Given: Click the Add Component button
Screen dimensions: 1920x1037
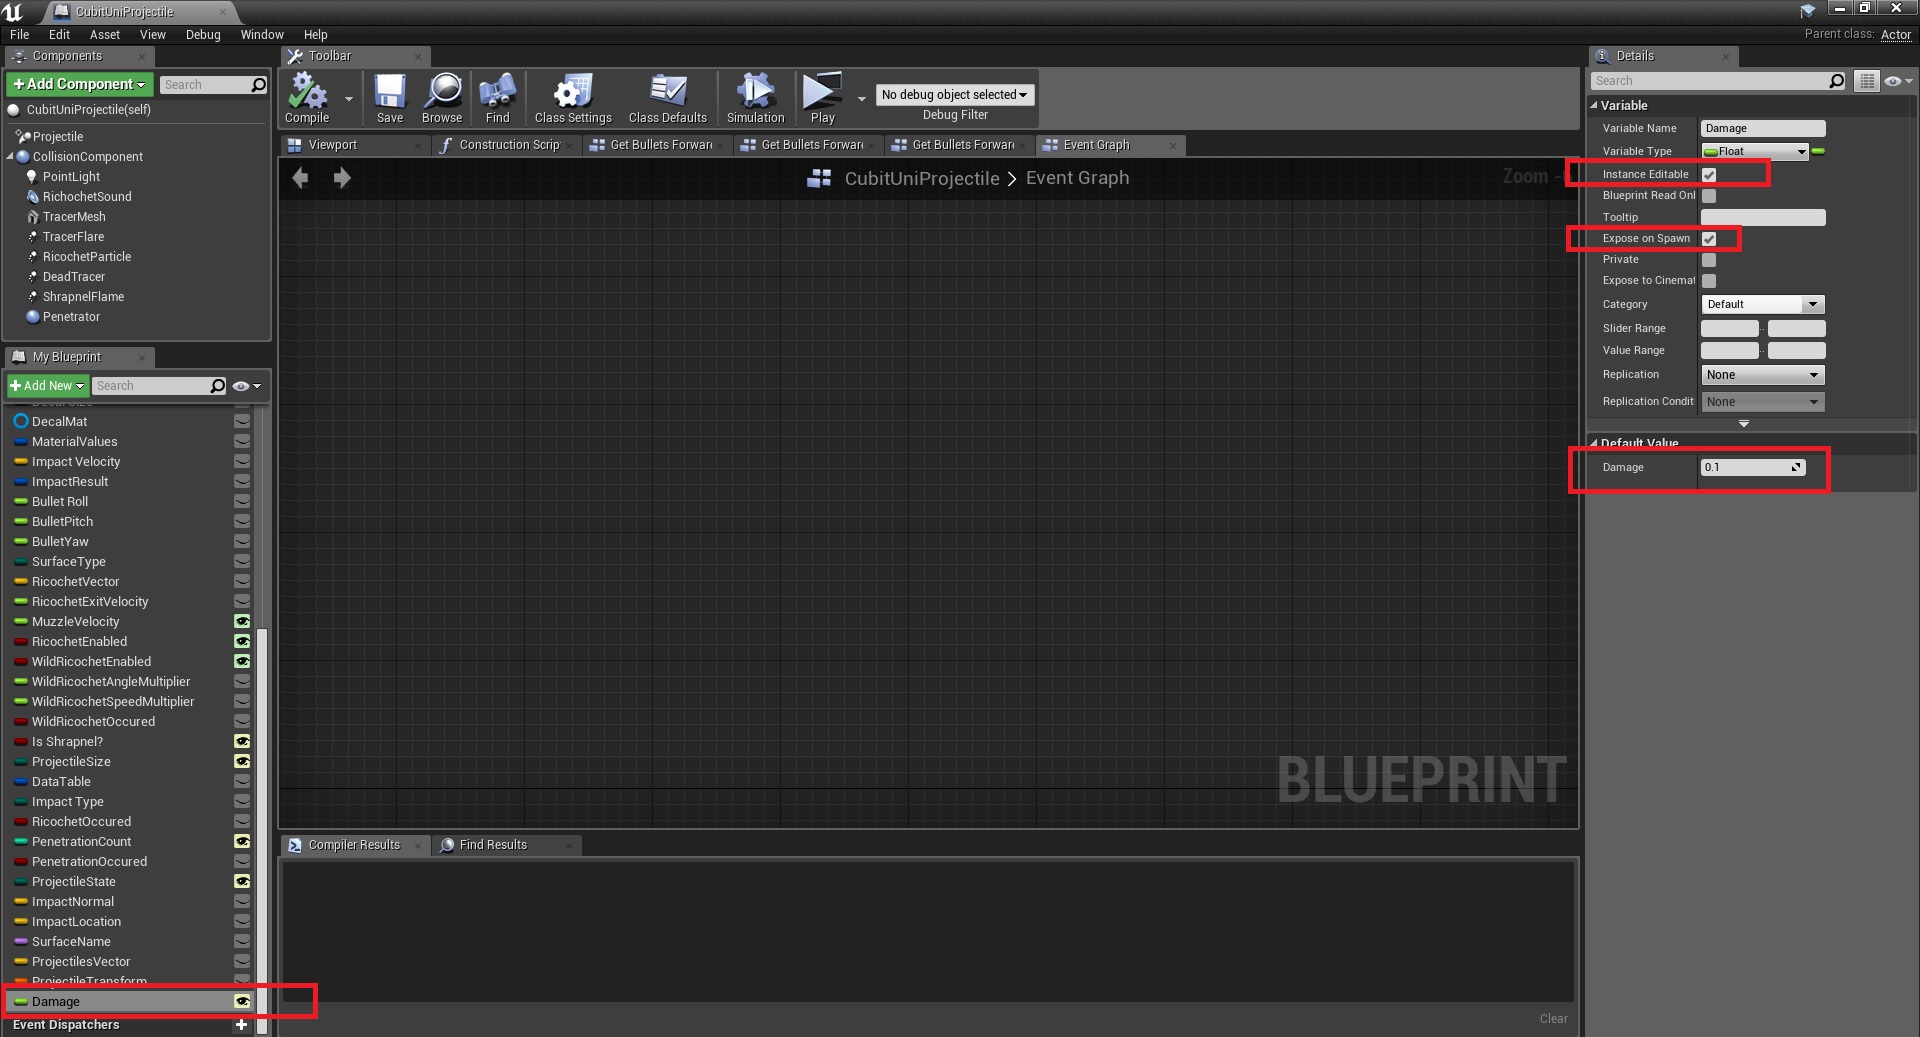Looking at the screenshot, I should pos(79,84).
